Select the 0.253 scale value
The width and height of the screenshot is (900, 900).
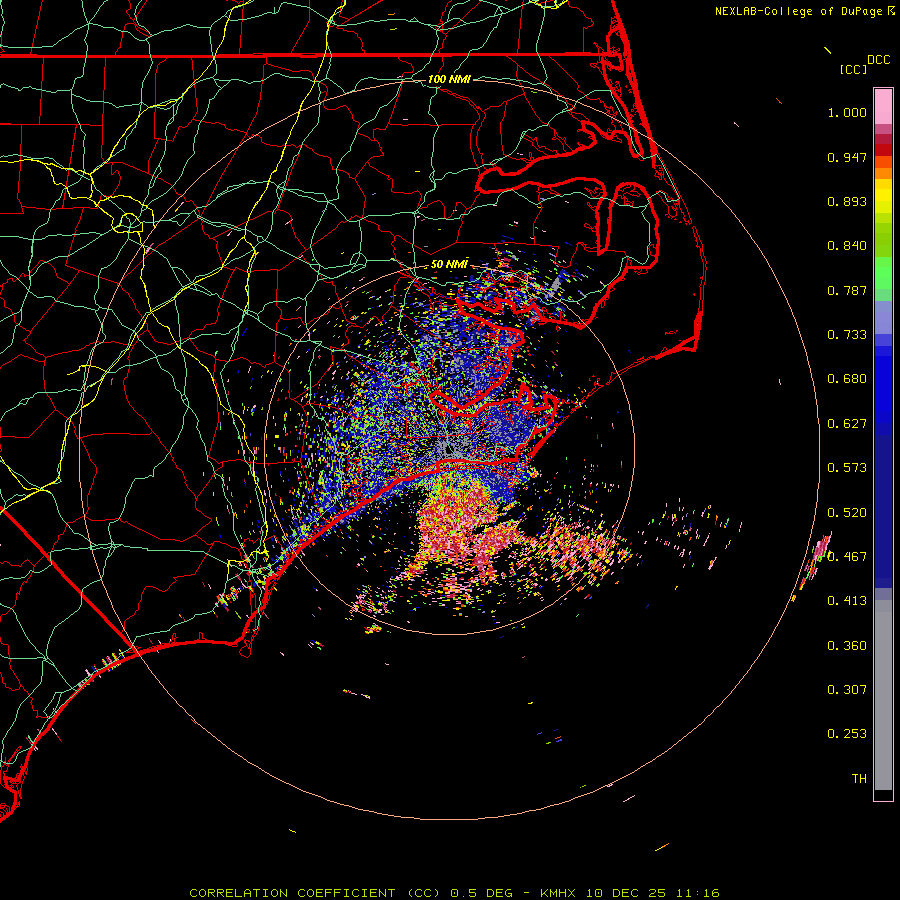click(x=847, y=734)
